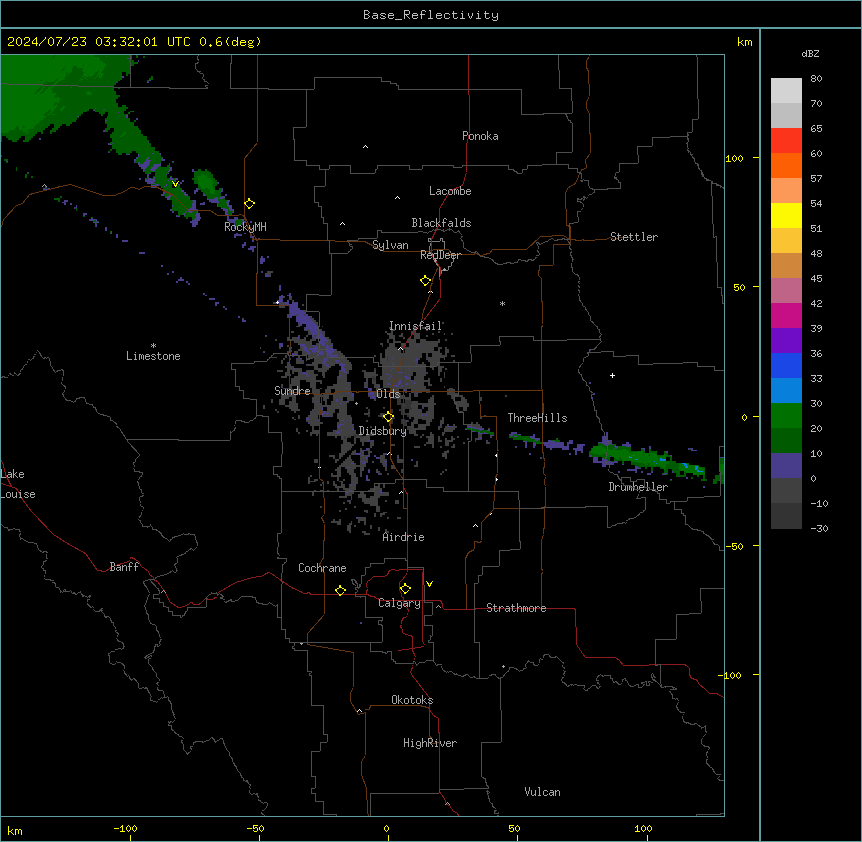The image size is (862, 842).
Task: Click the Limestone label
Action: click(153, 356)
